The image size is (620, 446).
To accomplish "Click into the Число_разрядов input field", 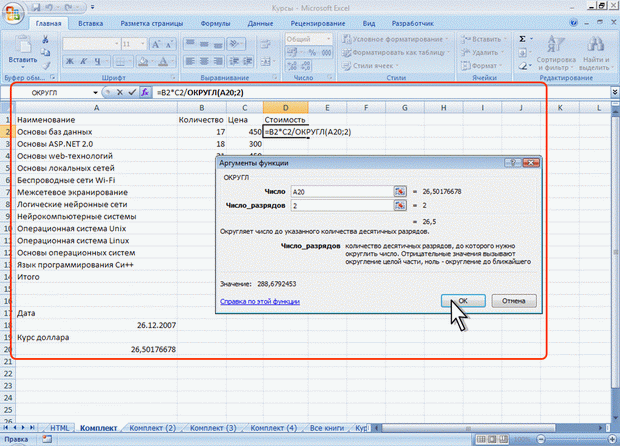I will [x=340, y=205].
